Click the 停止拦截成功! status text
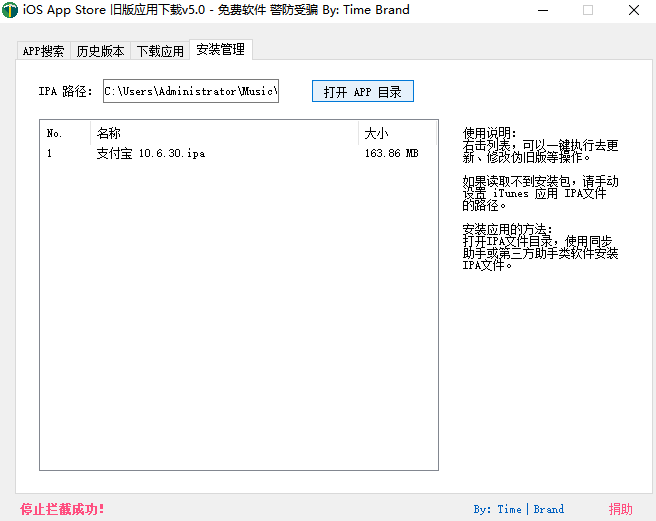 tap(62, 509)
